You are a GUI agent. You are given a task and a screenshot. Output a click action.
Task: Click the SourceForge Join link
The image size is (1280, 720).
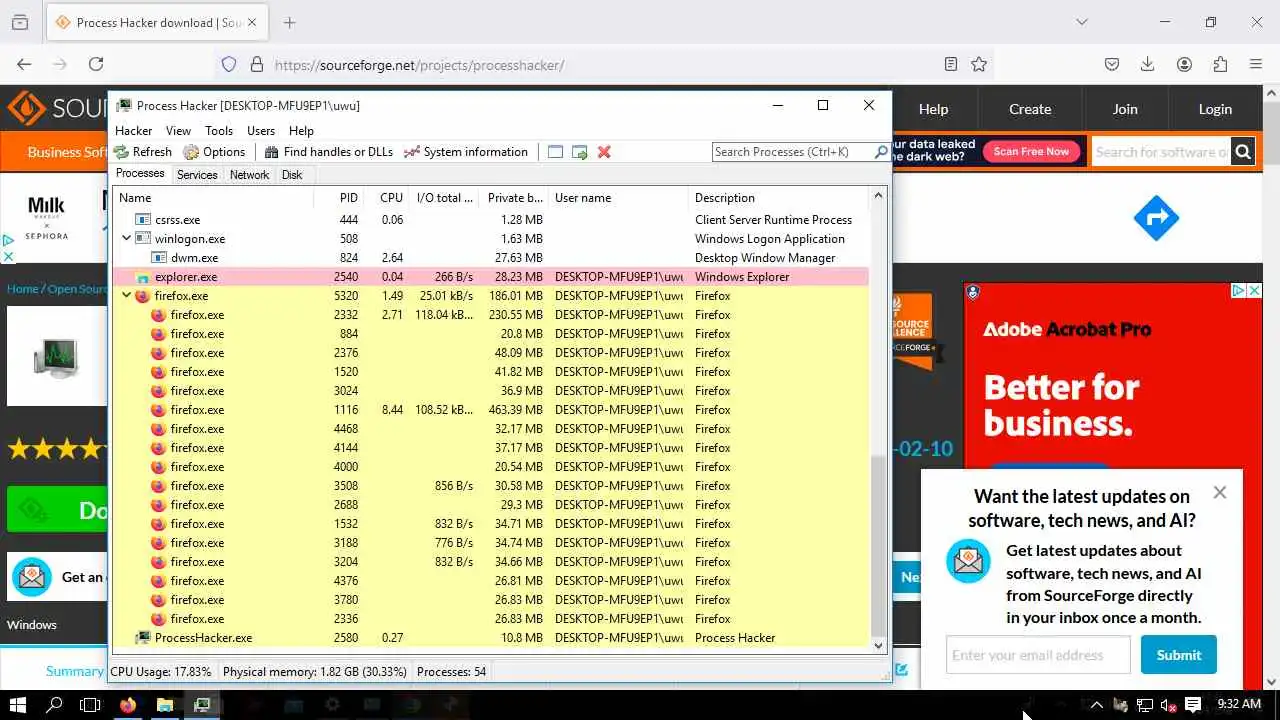1125,109
